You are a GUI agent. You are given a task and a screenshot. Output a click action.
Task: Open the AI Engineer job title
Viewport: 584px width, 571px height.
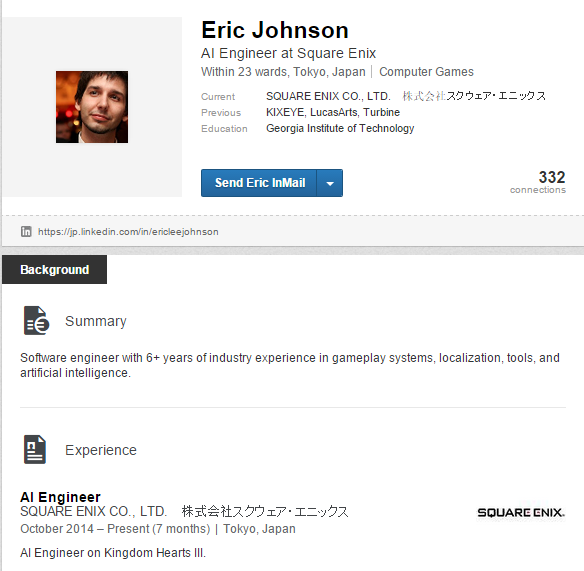tap(60, 497)
